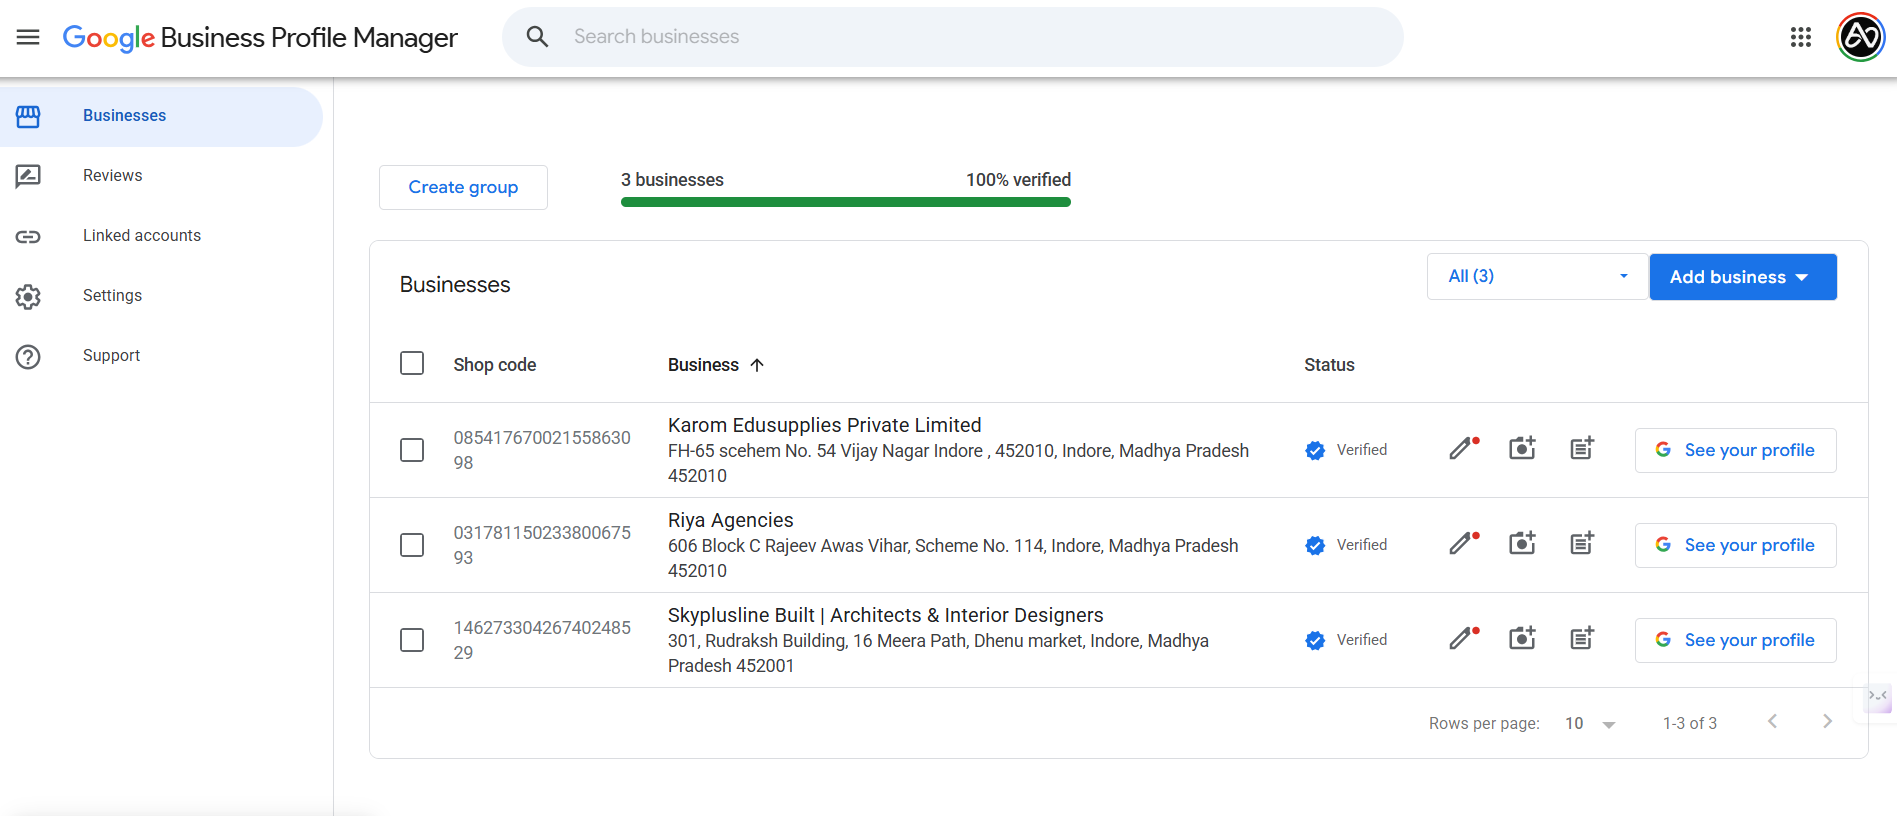This screenshot has height=816, width=1897.
Task: Tick the checkbox for Karom Edusupplies
Action: (412, 450)
